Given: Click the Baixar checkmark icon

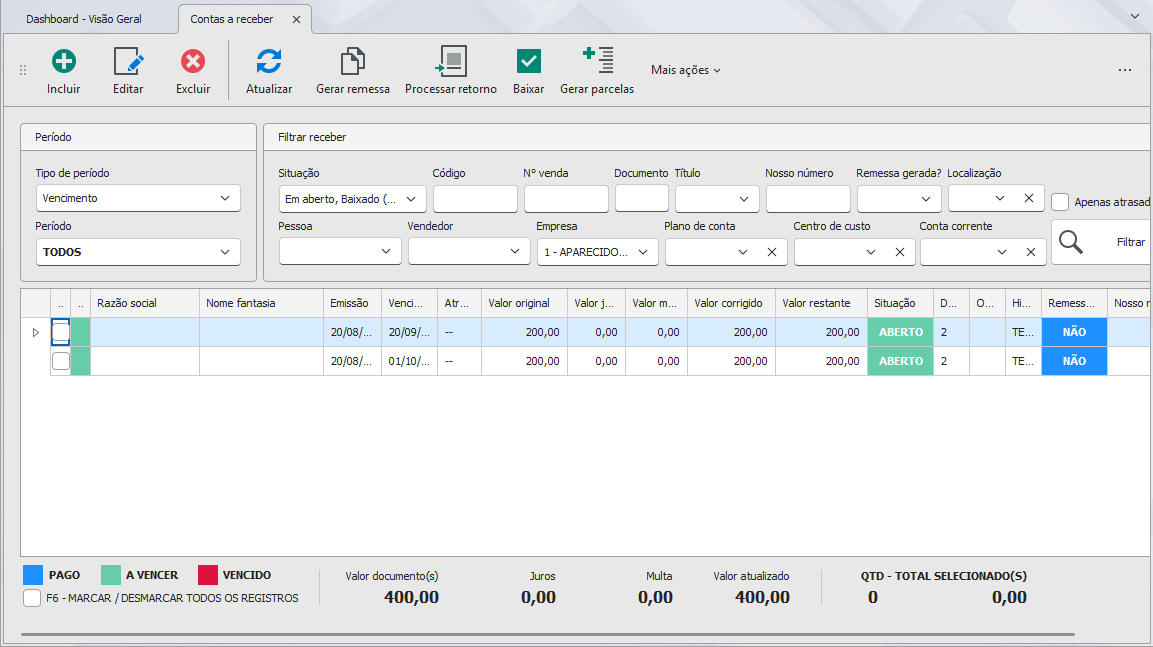Looking at the screenshot, I should (x=528, y=61).
